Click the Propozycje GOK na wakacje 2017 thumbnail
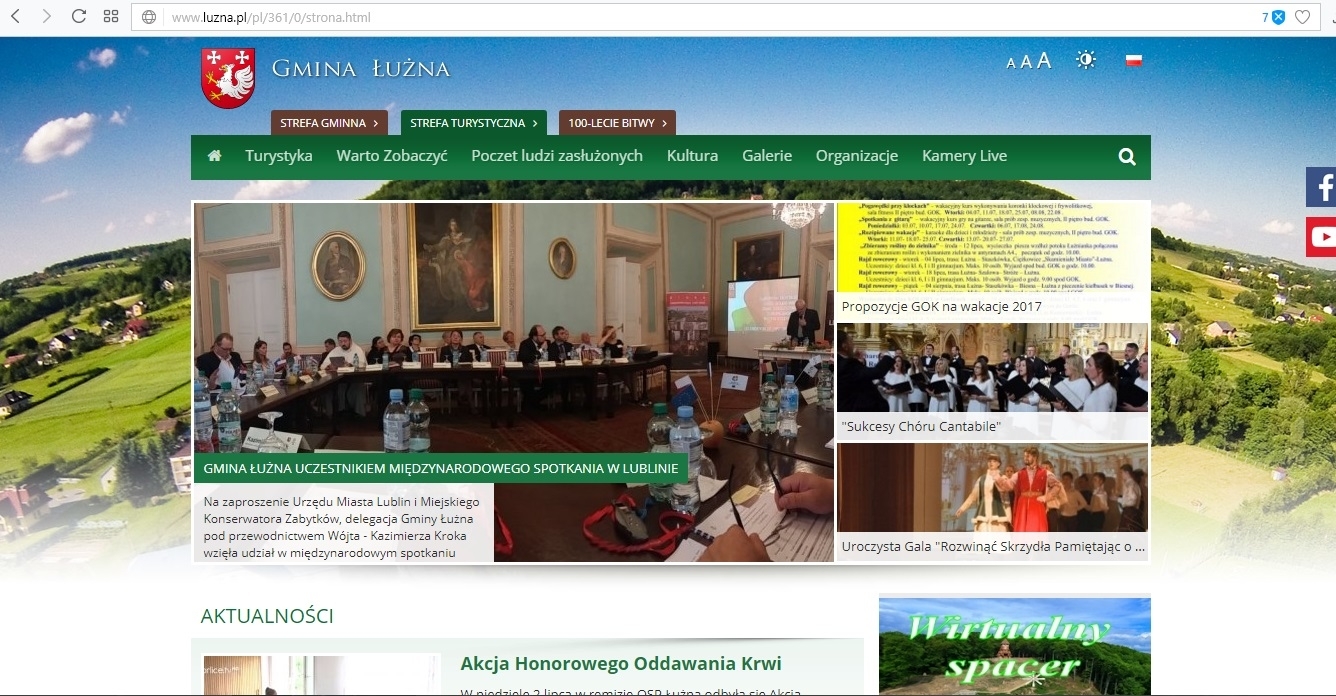This screenshot has height=696, width=1336. click(x=992, y=260)
